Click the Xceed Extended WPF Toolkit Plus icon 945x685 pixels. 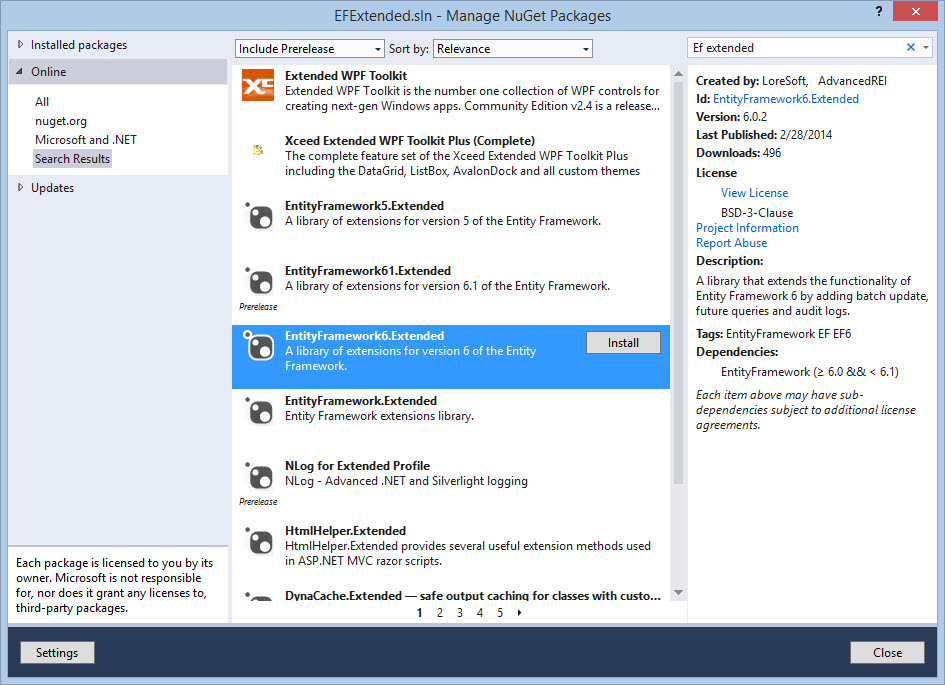(258, 150)
